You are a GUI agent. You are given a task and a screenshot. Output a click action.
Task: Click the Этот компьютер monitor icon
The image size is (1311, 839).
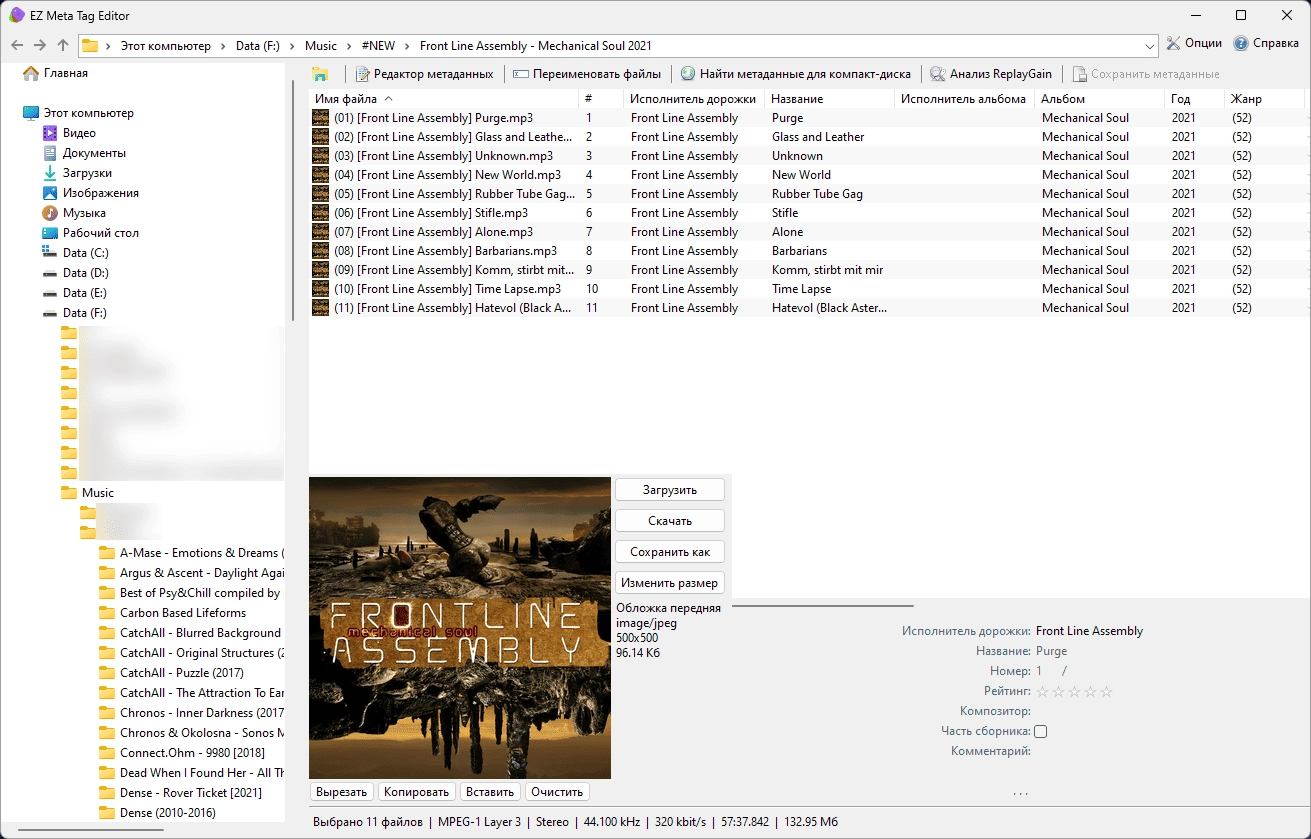31,113
